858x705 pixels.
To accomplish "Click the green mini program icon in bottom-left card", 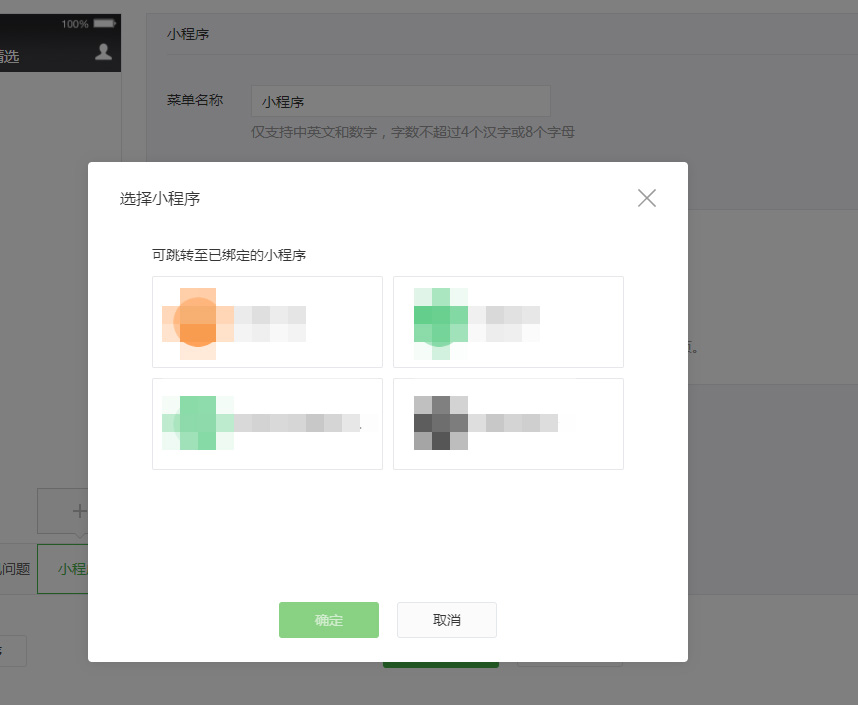I will point(196,423).
